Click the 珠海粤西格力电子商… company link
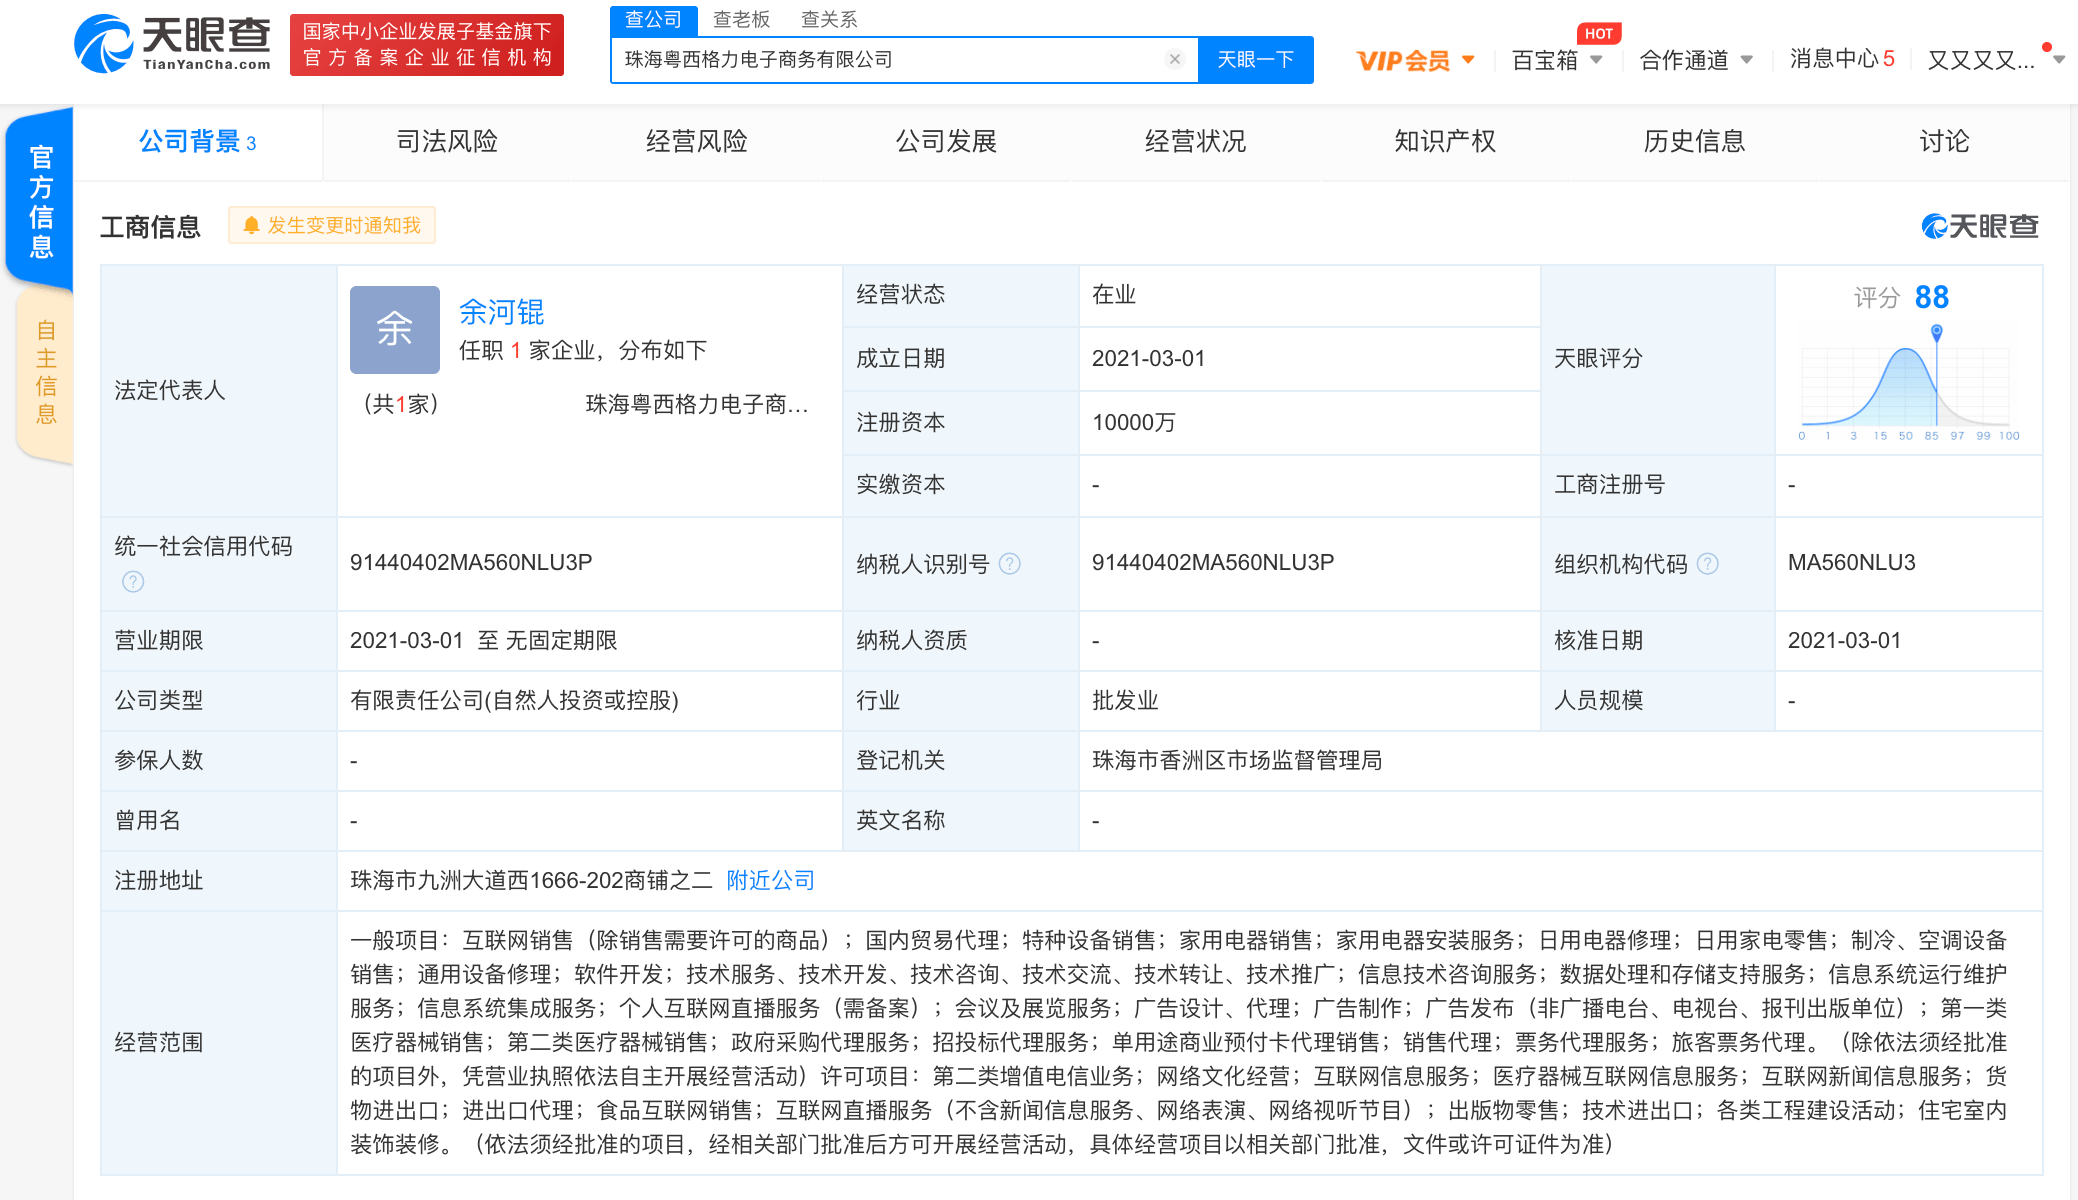2078x1200 pixels. click(x=697, y=404)
